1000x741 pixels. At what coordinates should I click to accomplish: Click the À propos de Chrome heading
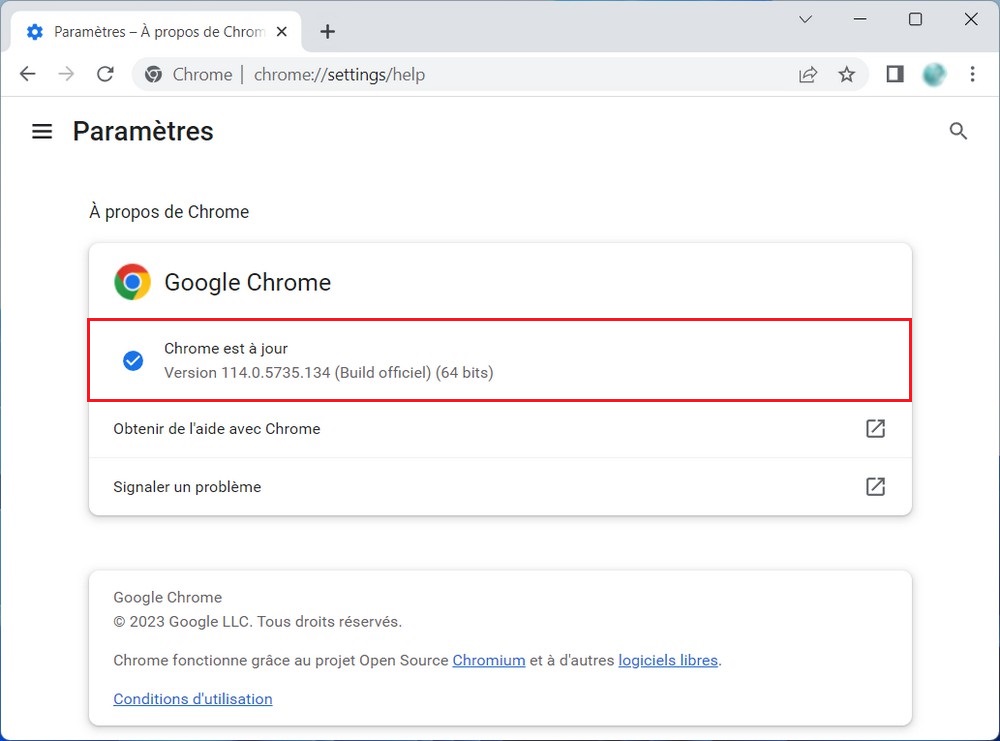pos(169,212)
